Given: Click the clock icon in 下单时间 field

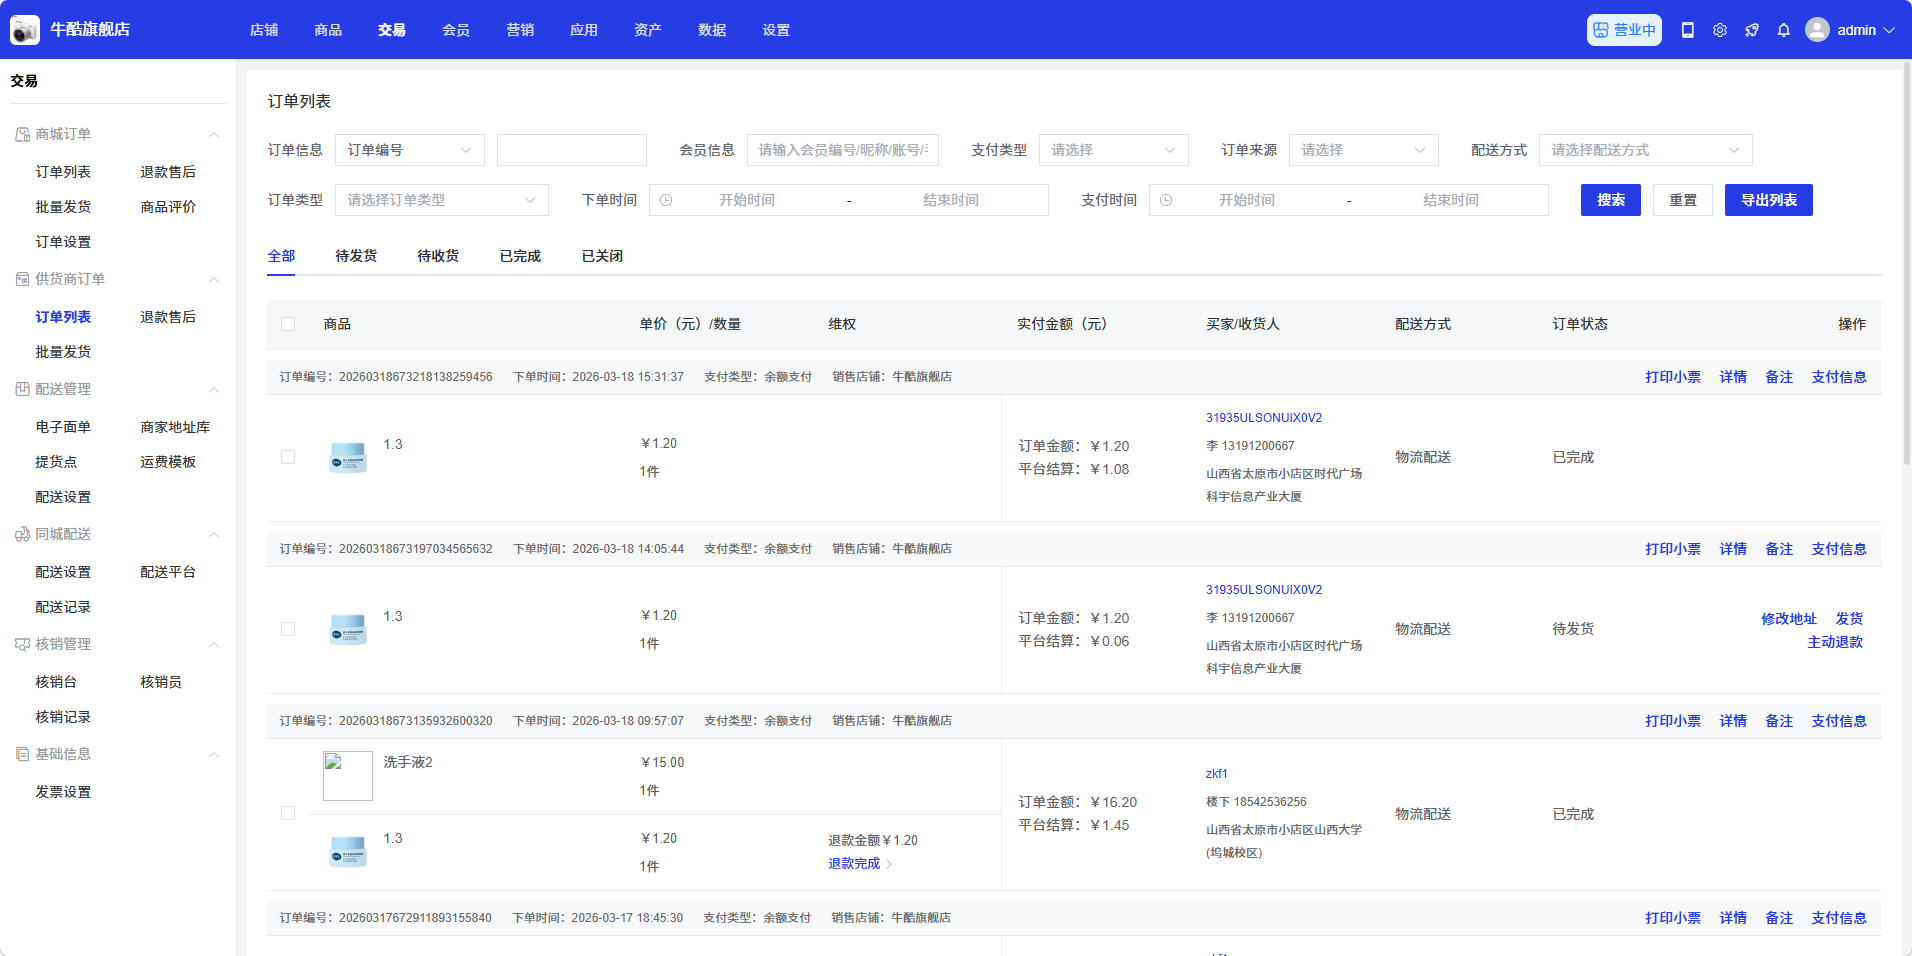Looking at the screenshot, I should pyautogui.click(x=666, y=200).
